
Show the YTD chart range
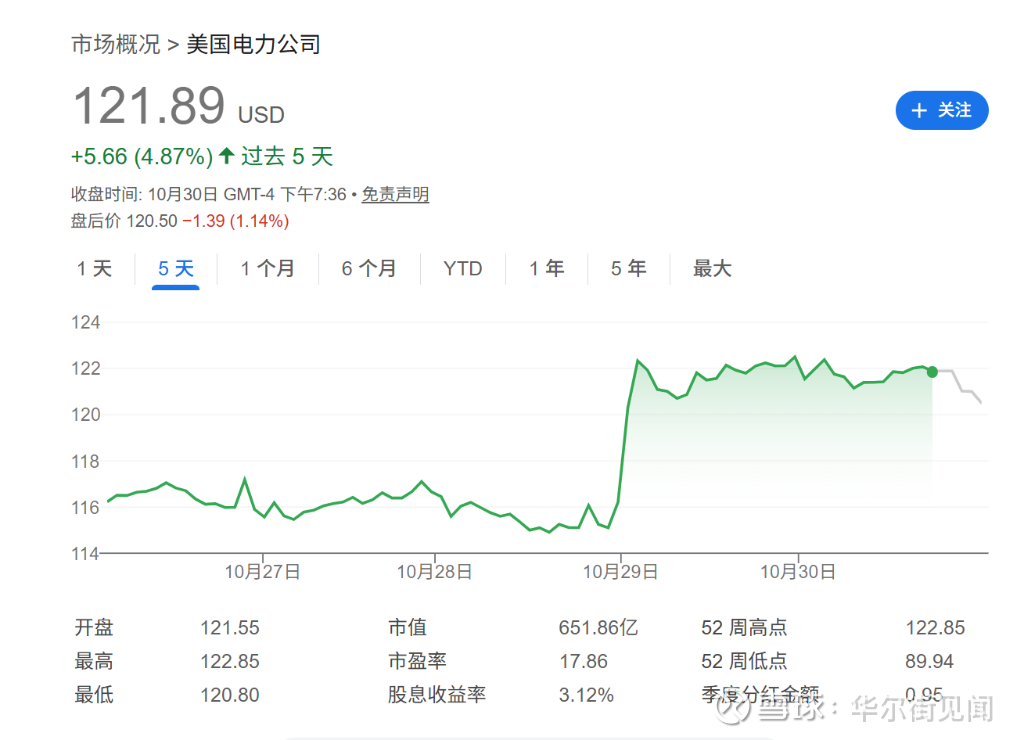click(462, 268)
